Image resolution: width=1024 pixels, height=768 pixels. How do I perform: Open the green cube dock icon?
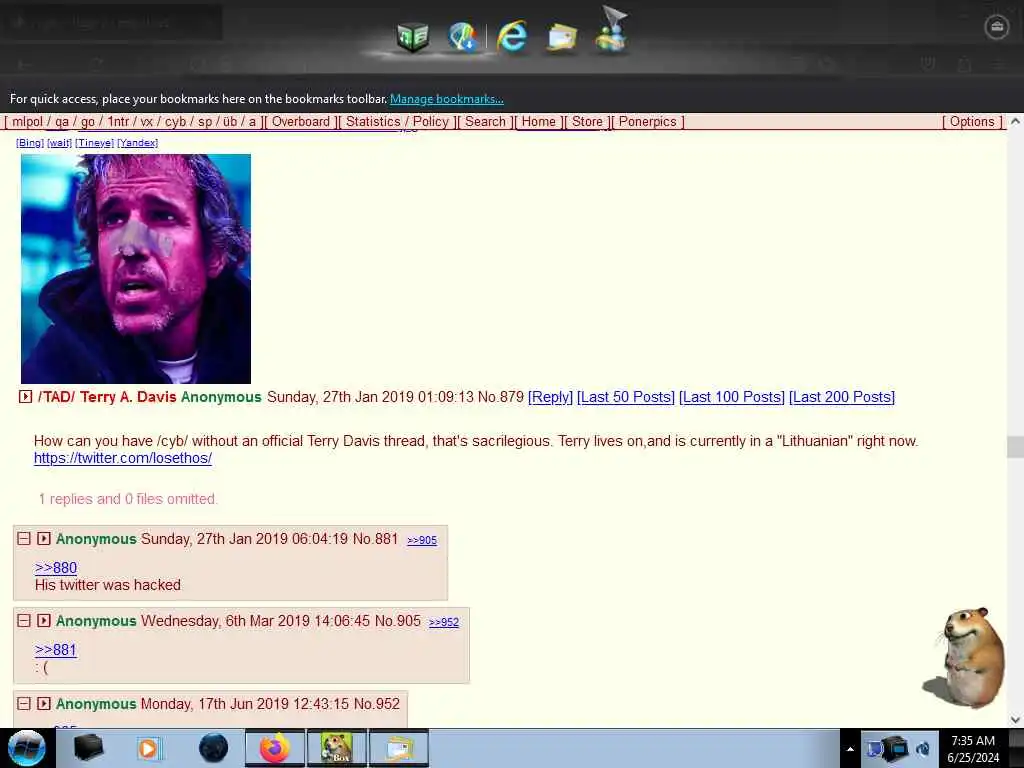tap(413, 37)
